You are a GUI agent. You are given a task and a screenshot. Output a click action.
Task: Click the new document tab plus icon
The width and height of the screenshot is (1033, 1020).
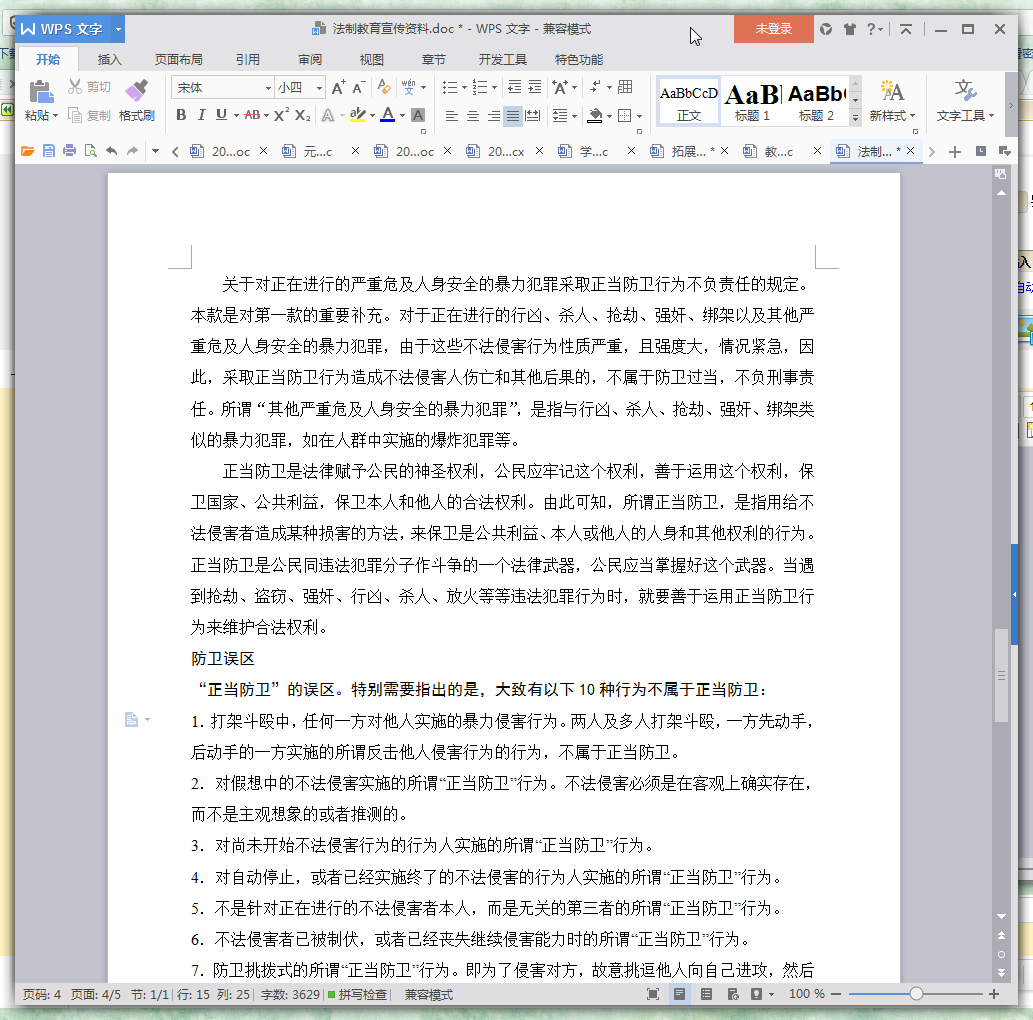[x=955, y=152]
